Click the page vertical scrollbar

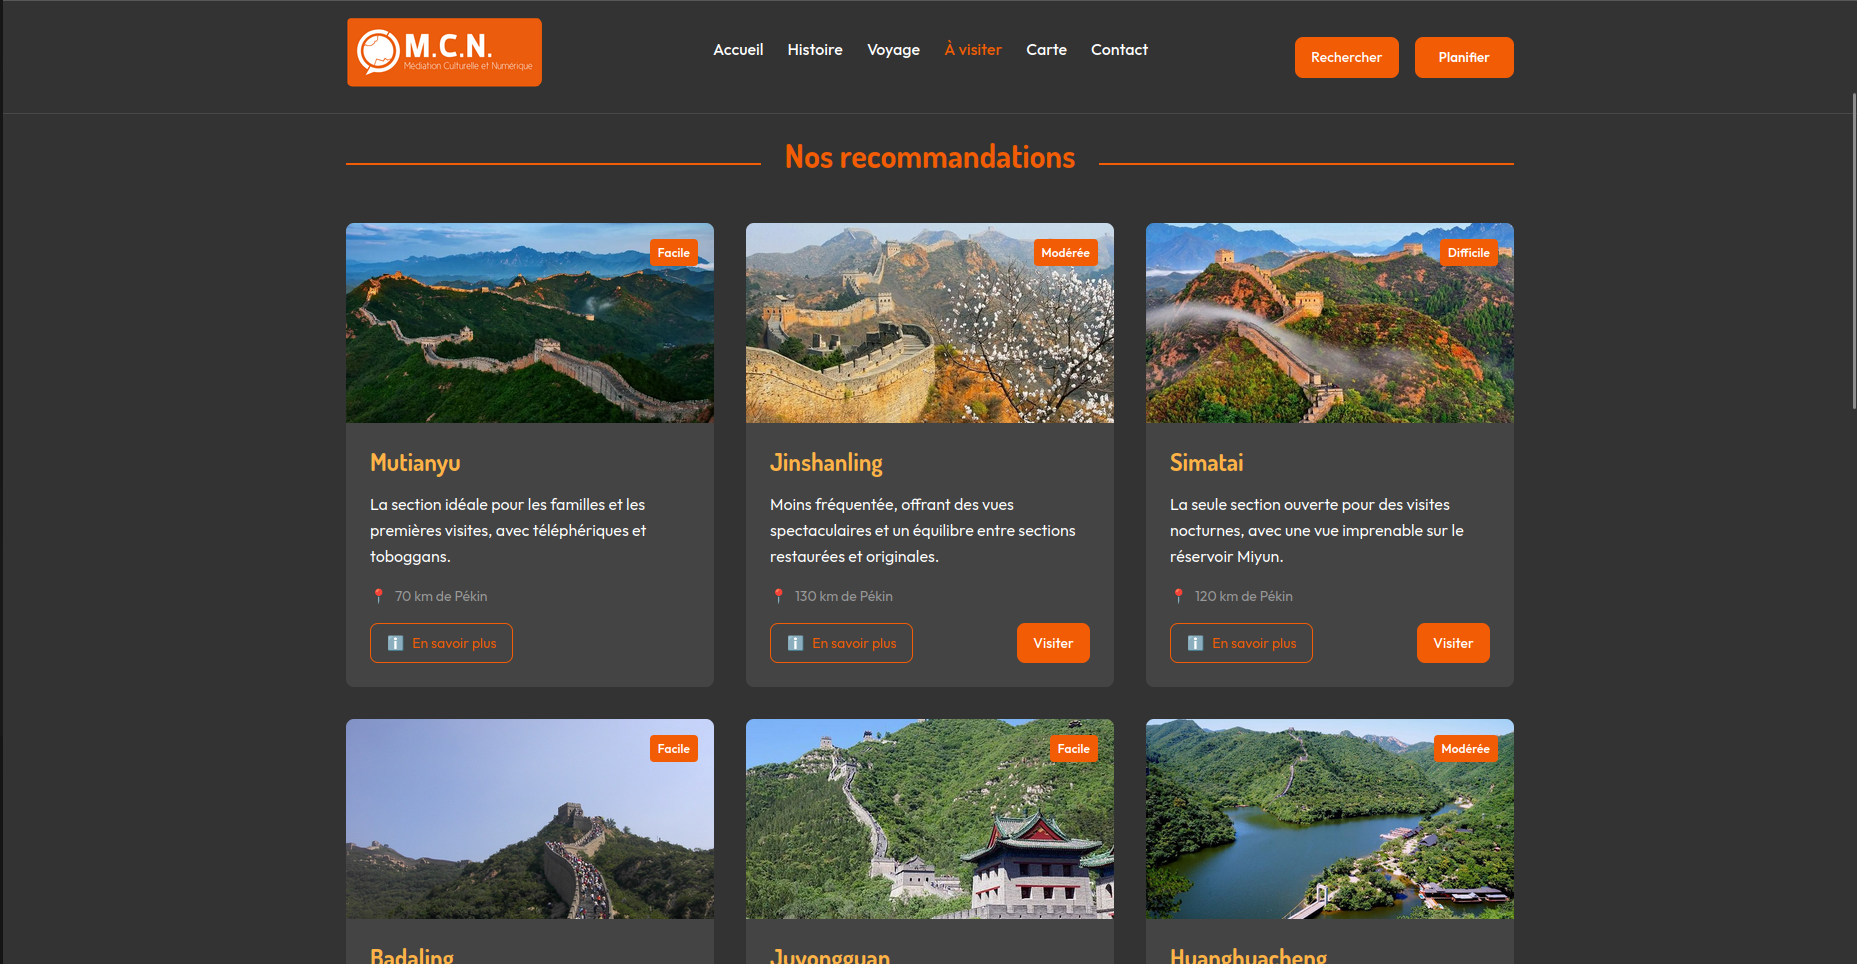[x=1853, y=250]
